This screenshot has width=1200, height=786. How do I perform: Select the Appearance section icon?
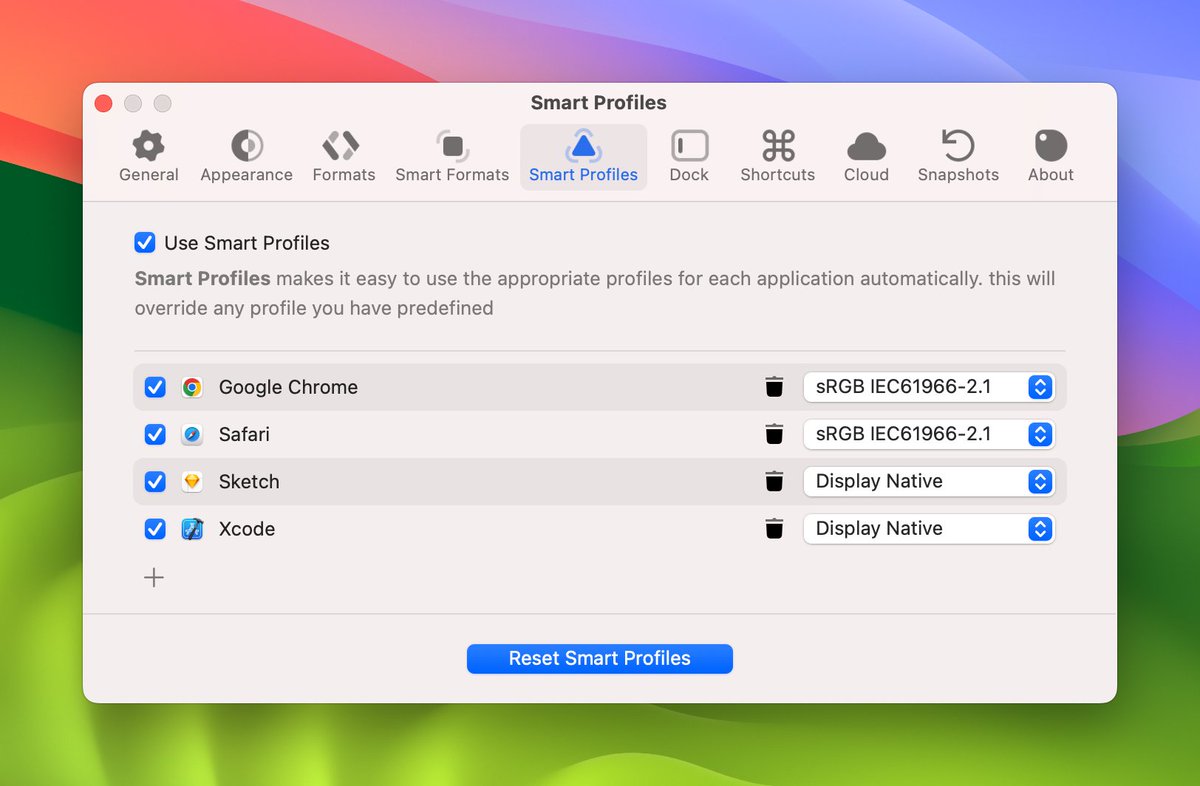246,146
